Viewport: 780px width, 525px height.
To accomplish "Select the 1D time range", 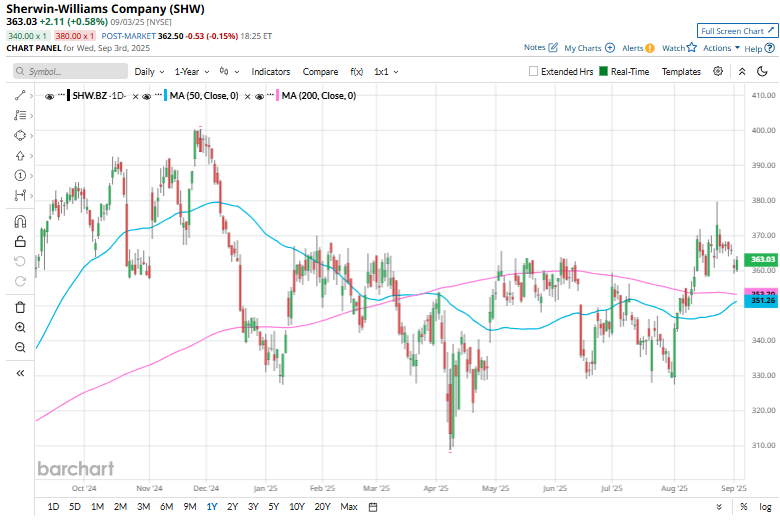I will 53,507.
